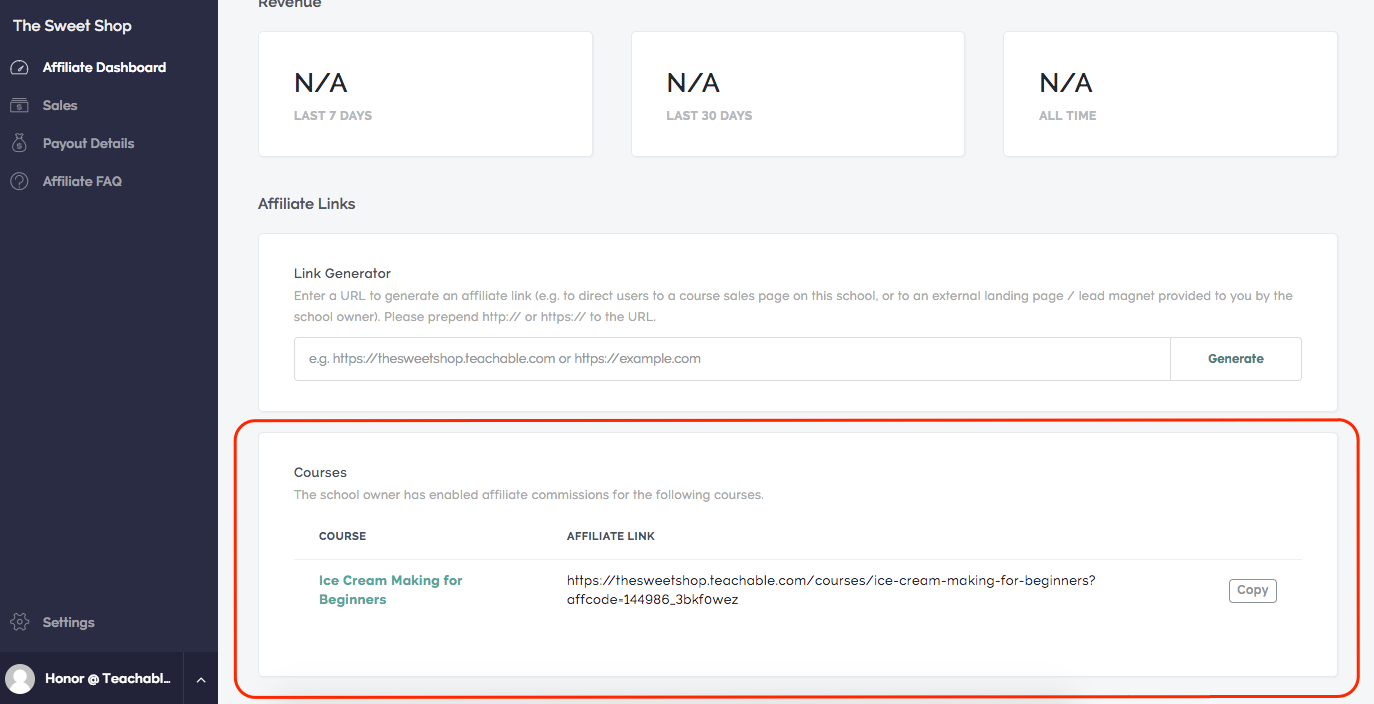Open the Affiliate FAQ page
The width and height of the screenshot is (1374, 704).
click(82, 181)
